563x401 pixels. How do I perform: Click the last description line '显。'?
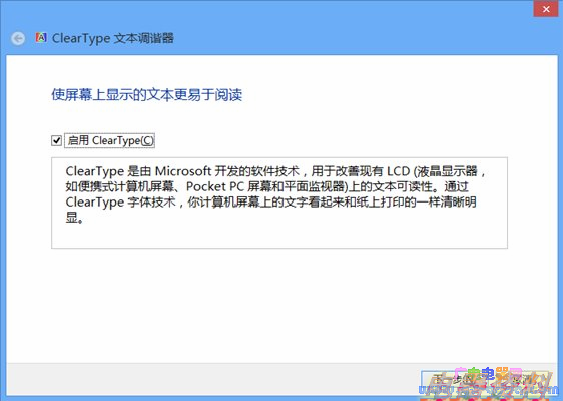point(74,218)
